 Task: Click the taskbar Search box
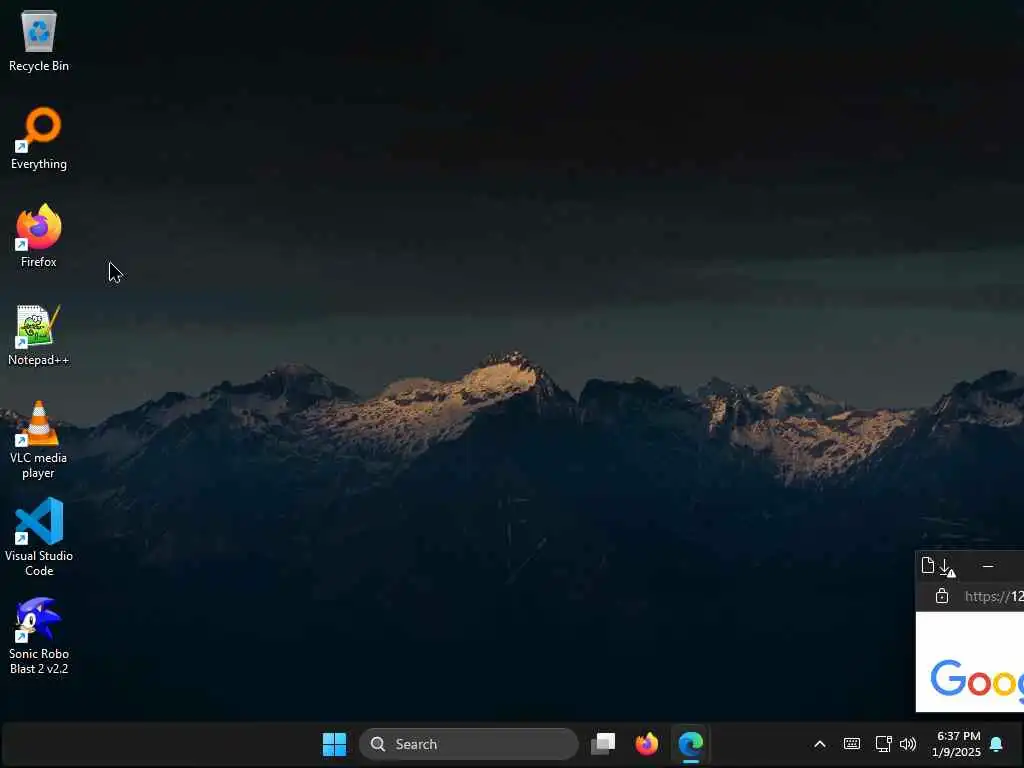[x=469, y=744]
